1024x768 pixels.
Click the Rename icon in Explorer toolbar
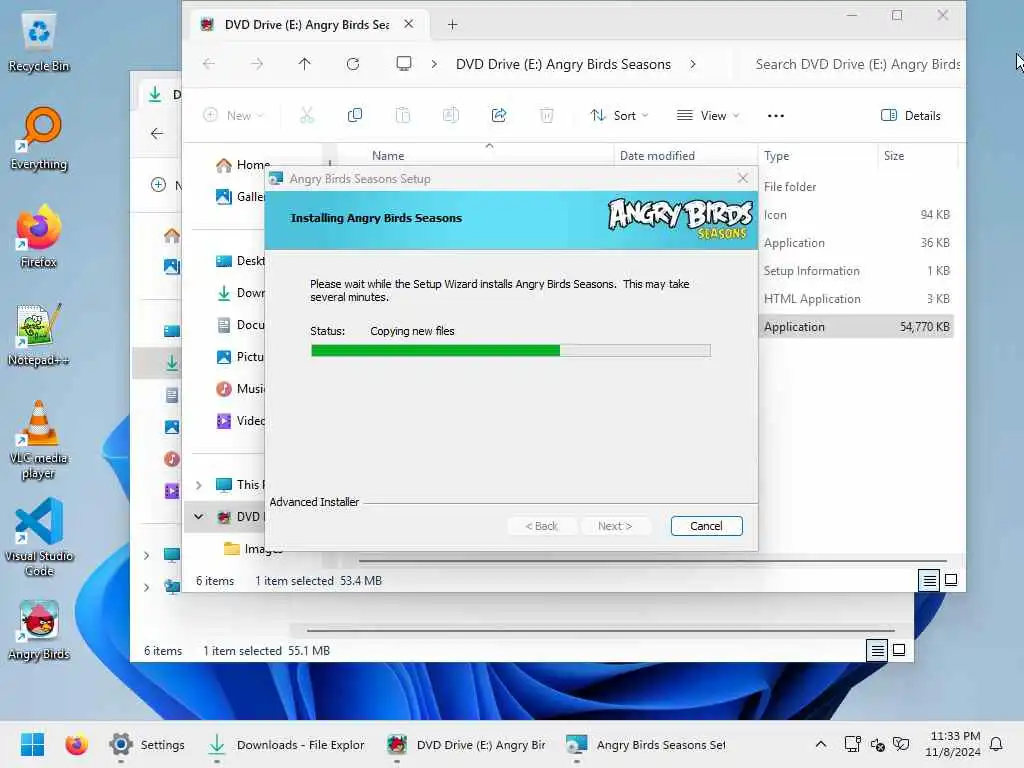tap(451, 116)
